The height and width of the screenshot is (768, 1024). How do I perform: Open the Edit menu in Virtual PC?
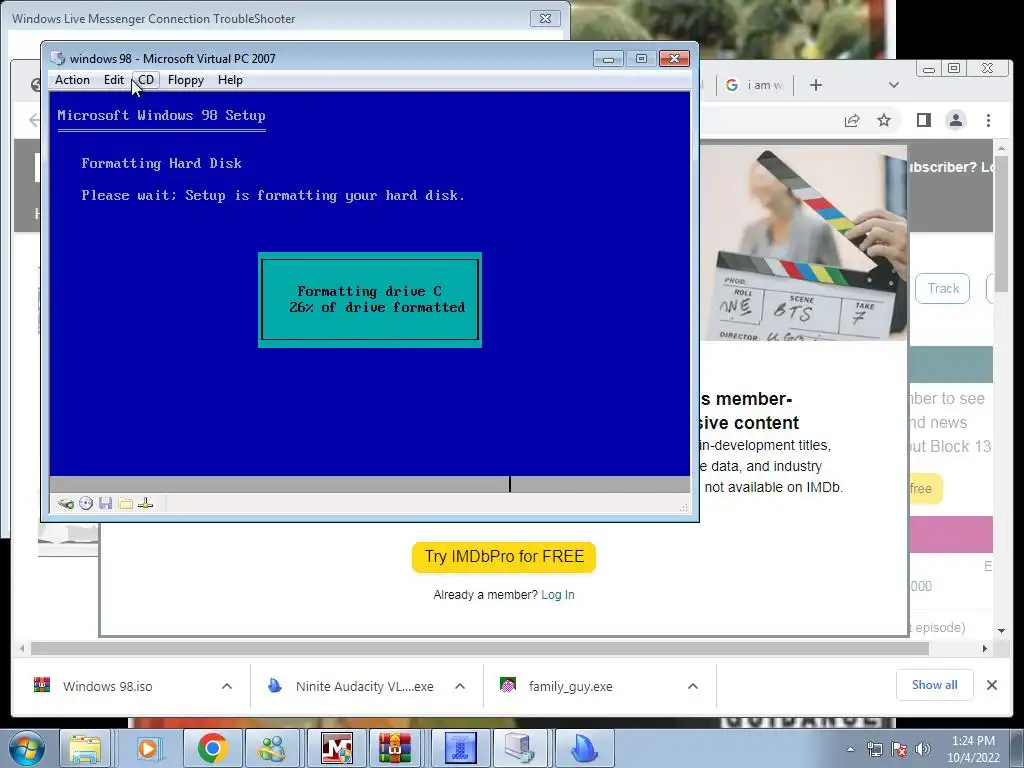(x=114, y=80)
